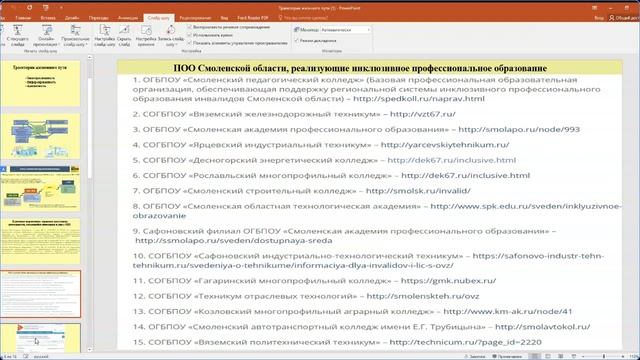Select second slide thumbnail with blue diagram
Screen dimensions: 640x360
(x=40, y=136)
